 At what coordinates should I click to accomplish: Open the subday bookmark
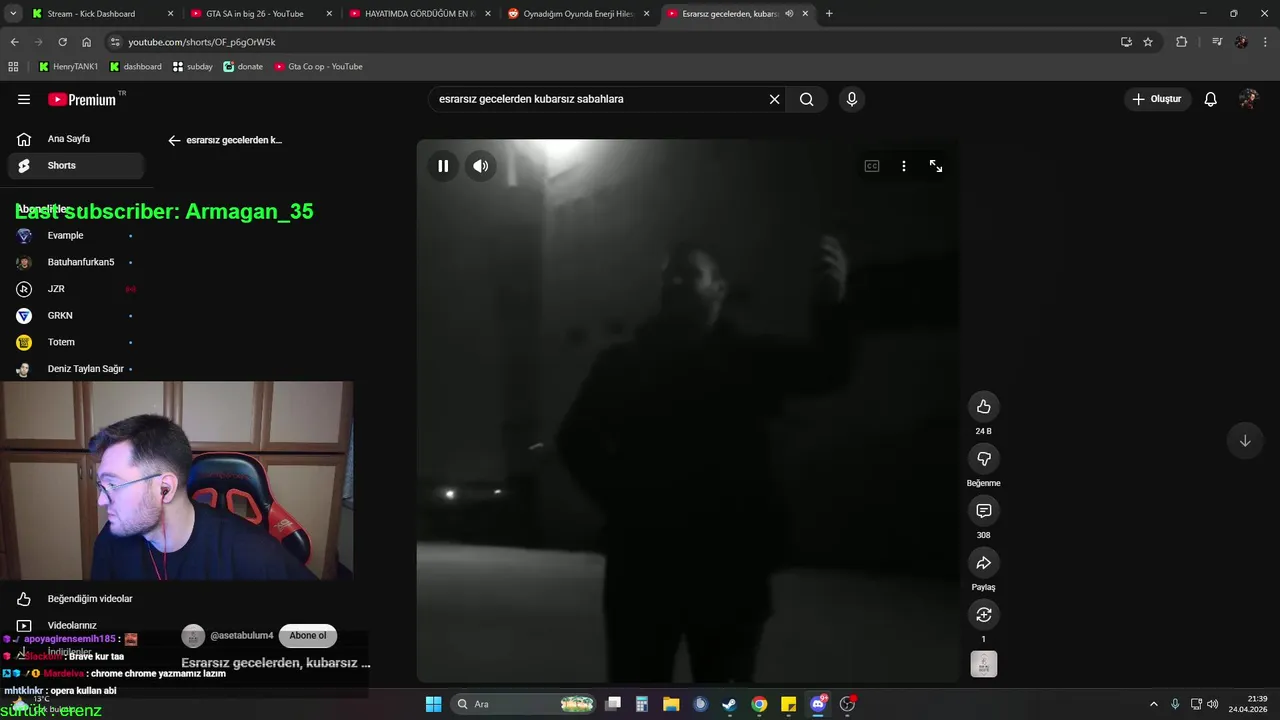193,67
